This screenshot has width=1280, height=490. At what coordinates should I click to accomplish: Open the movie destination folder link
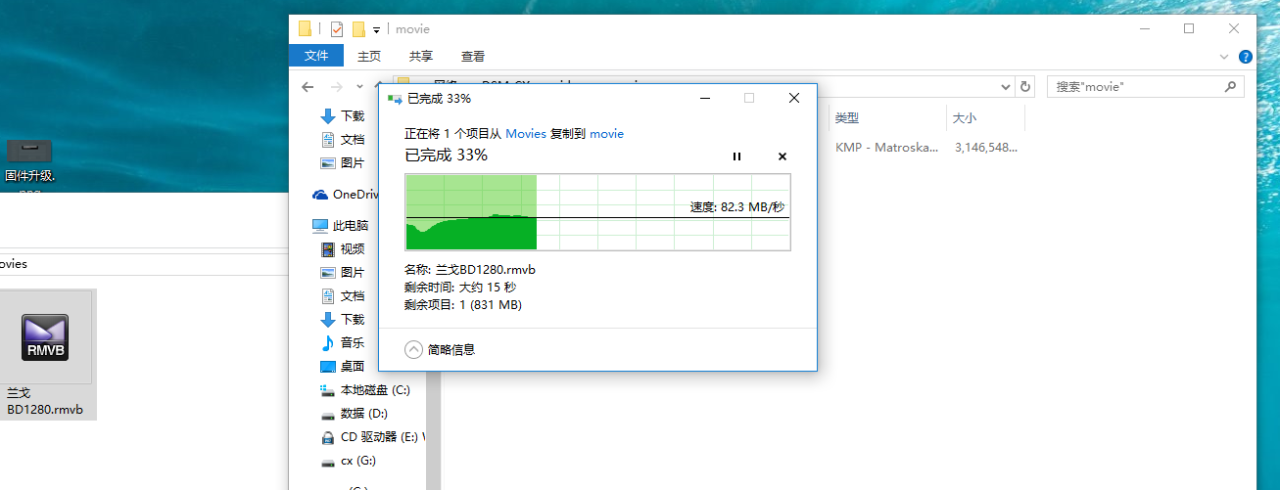tap(607, 133)
